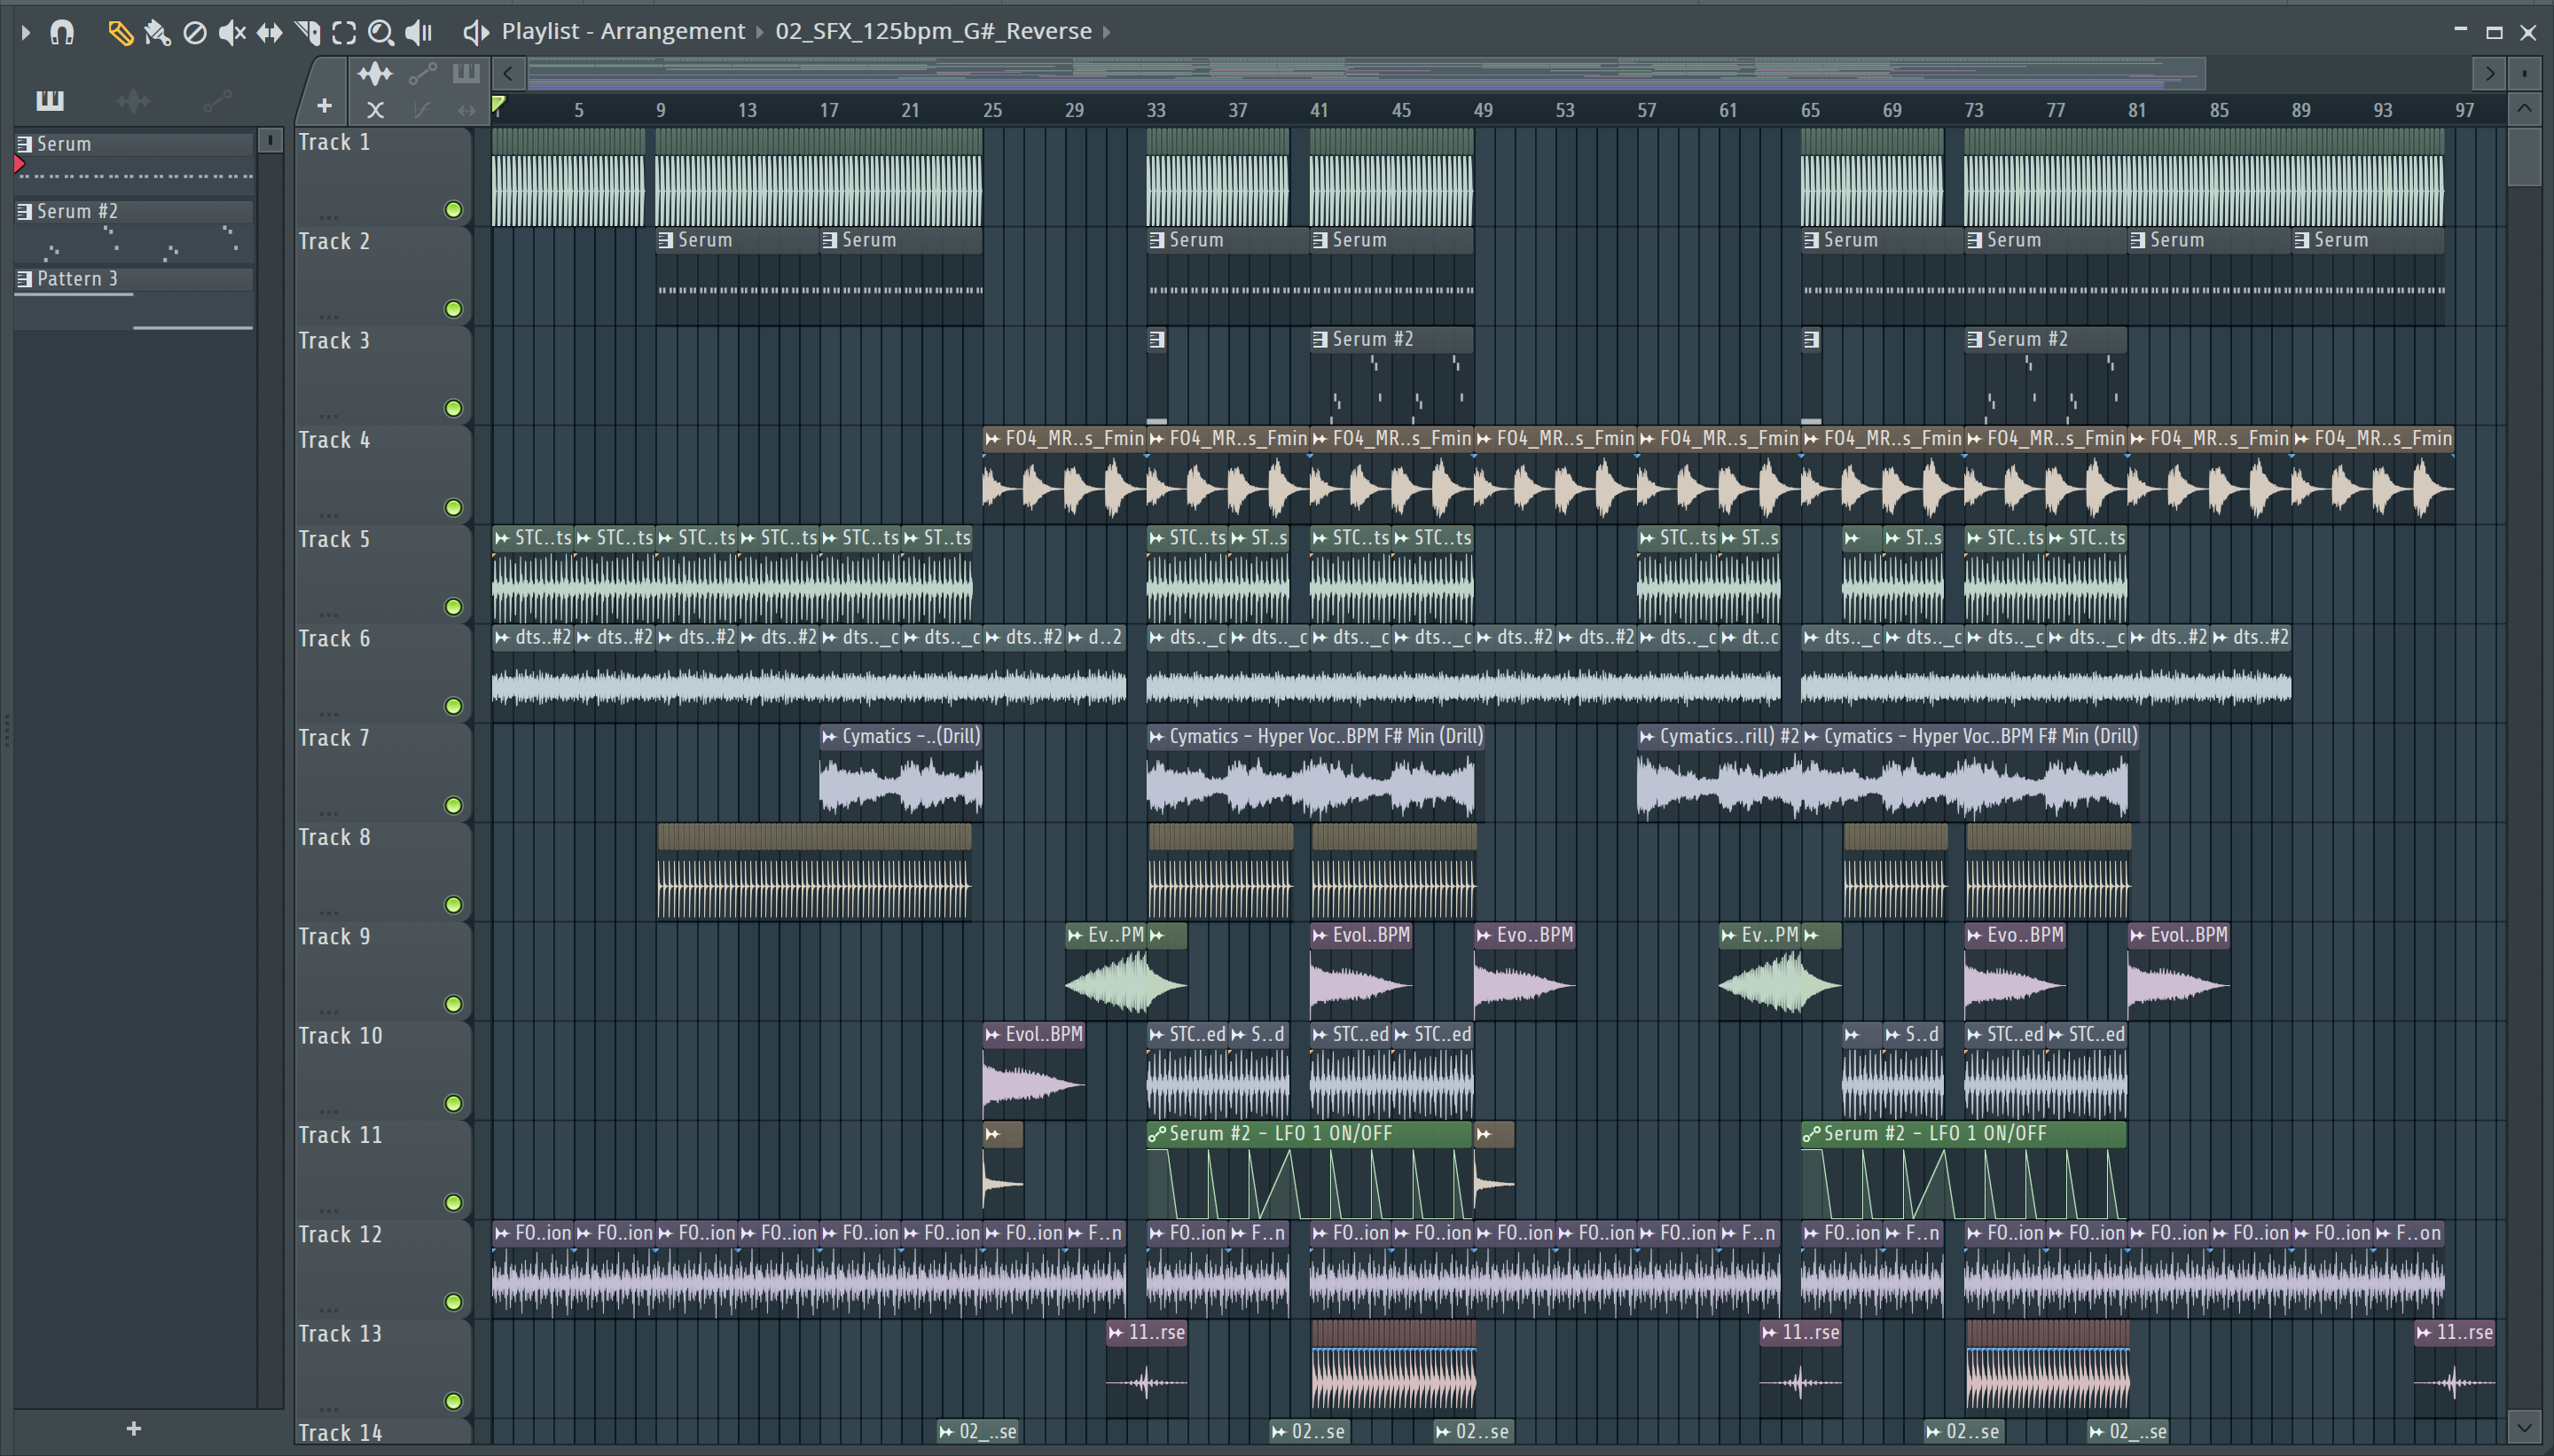Show audio clips in picker panel
This screenshot has height=1456, width=2554.
tap(133, 100)
